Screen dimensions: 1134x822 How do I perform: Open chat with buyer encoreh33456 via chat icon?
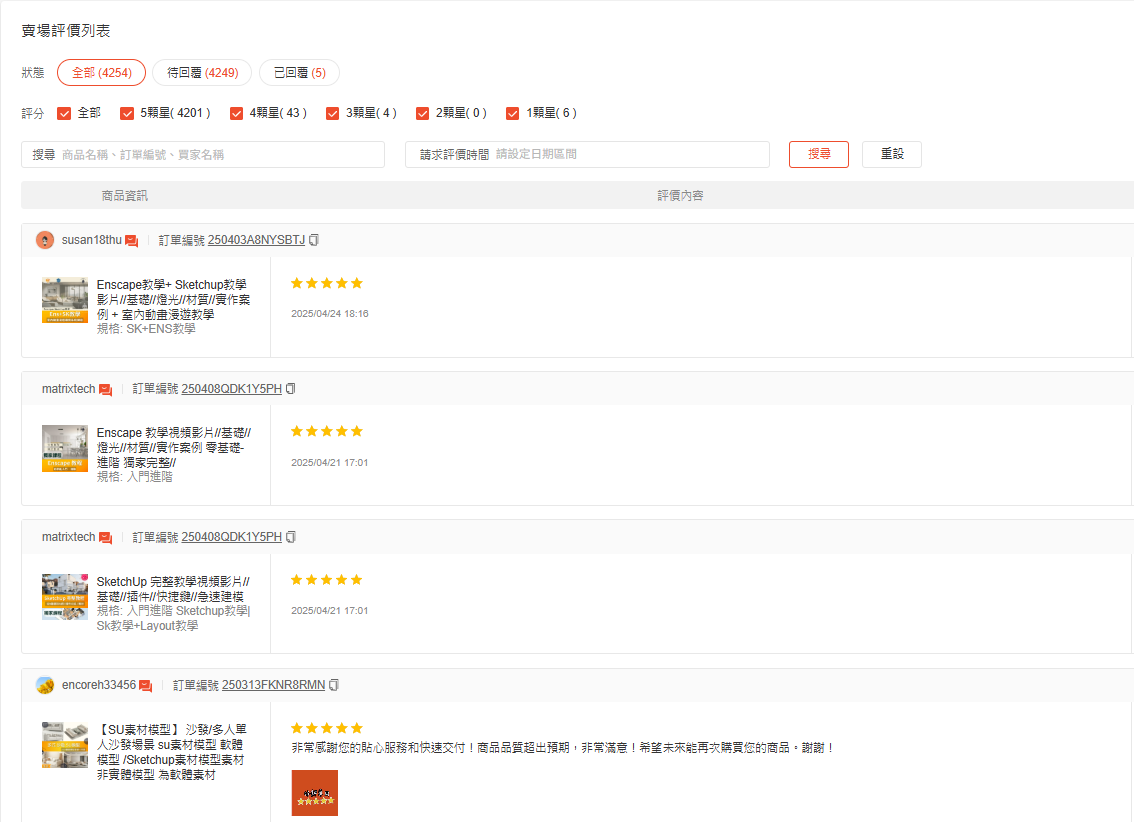[146, 685]
